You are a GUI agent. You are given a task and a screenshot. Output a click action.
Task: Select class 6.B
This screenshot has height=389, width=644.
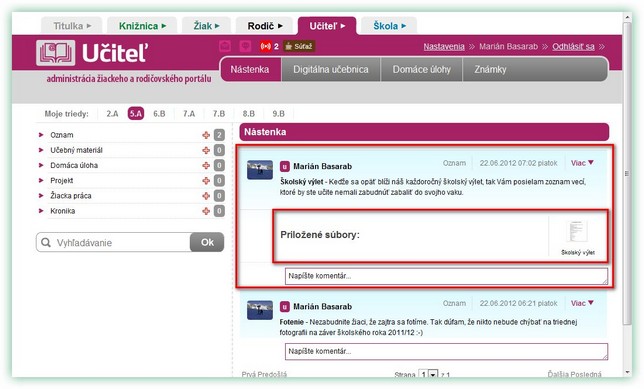pyautogui.click(x=159, y=114)
